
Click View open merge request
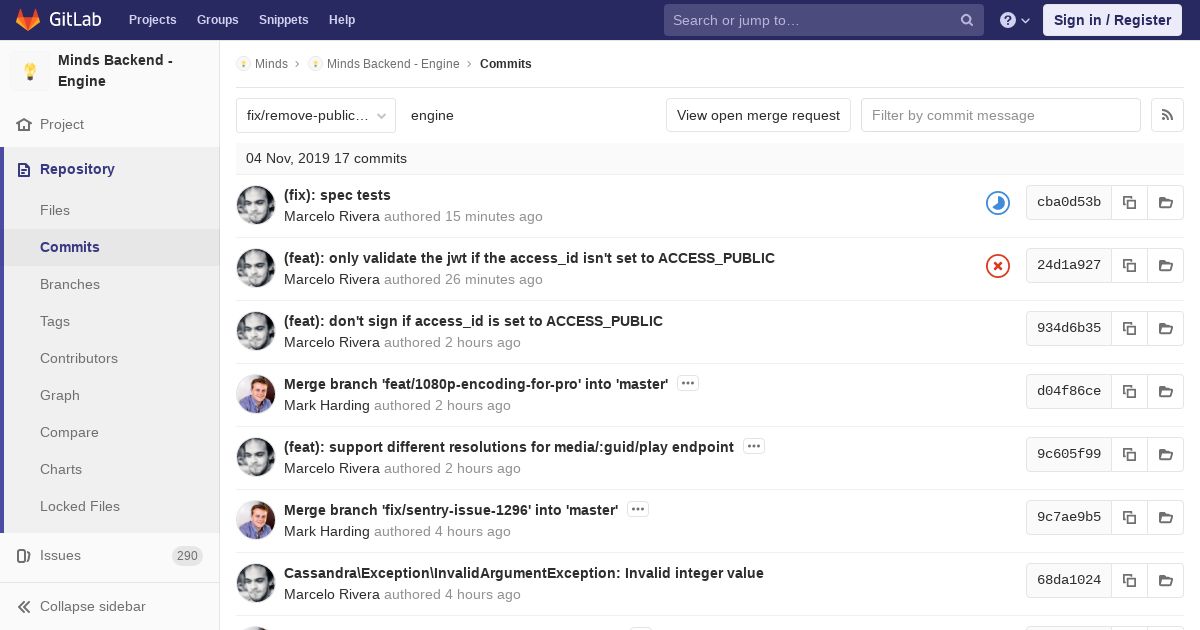(x=758, y=115)
